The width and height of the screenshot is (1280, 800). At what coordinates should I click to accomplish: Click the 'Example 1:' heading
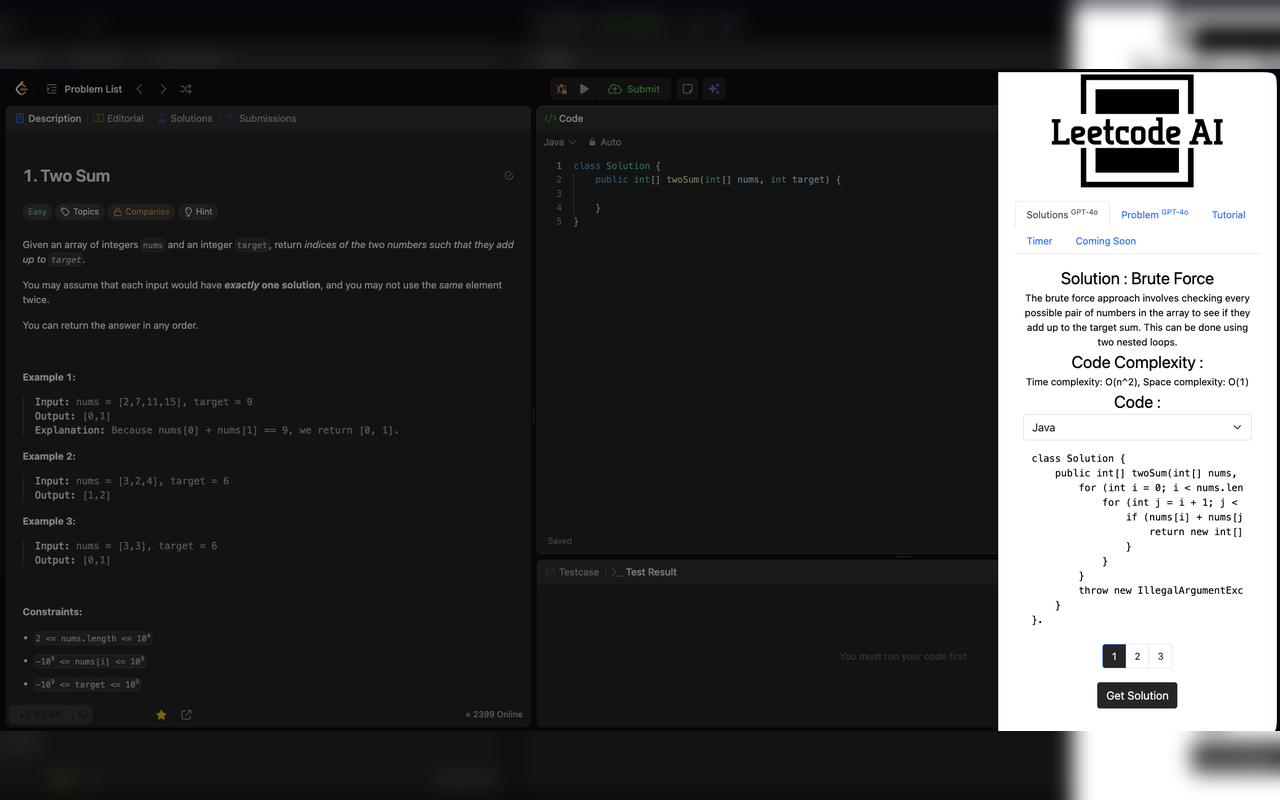(x=49, y=377)
